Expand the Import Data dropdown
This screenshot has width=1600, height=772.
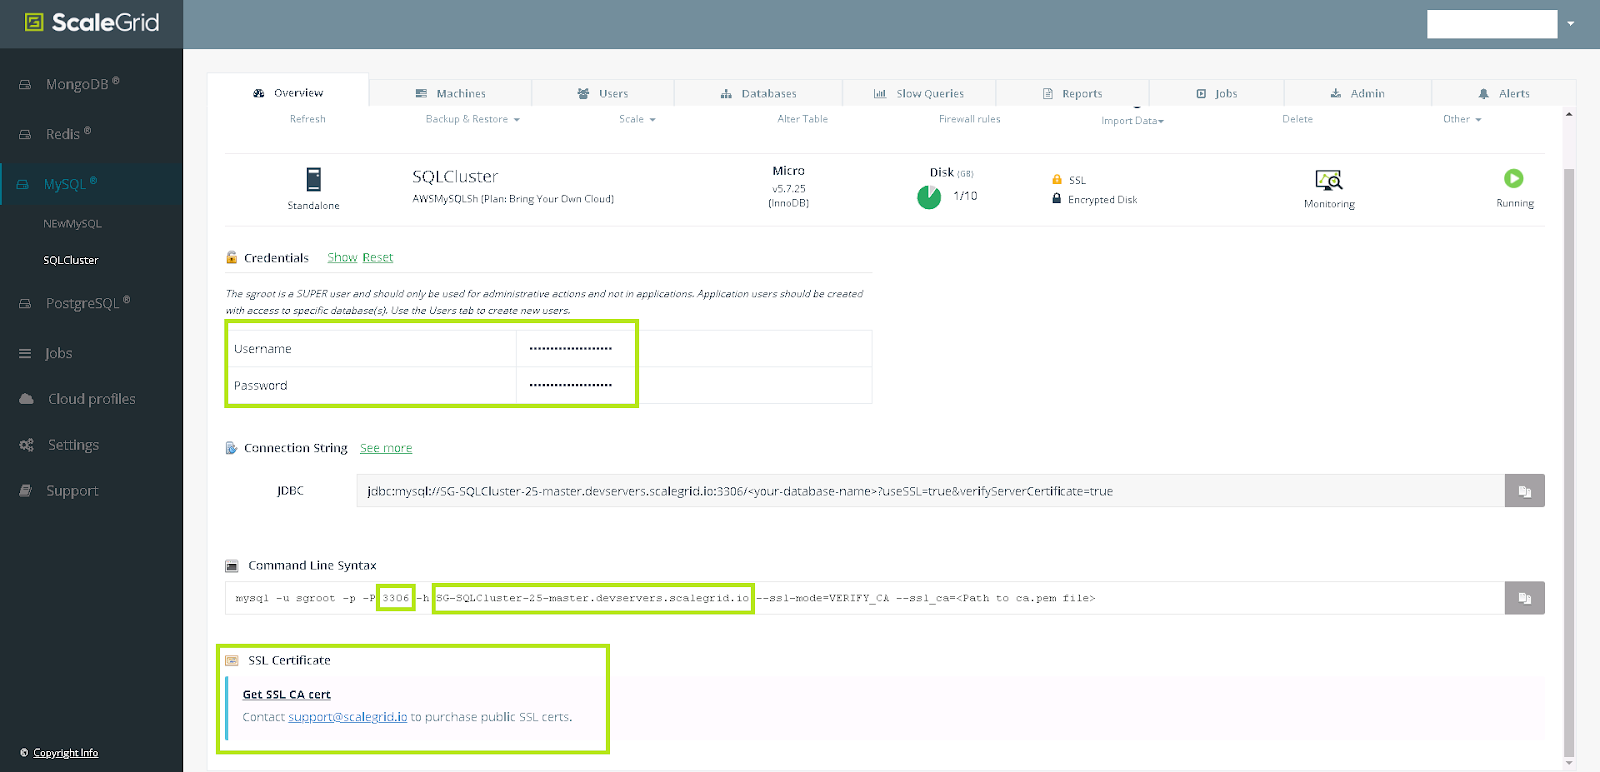[1133, 121]
